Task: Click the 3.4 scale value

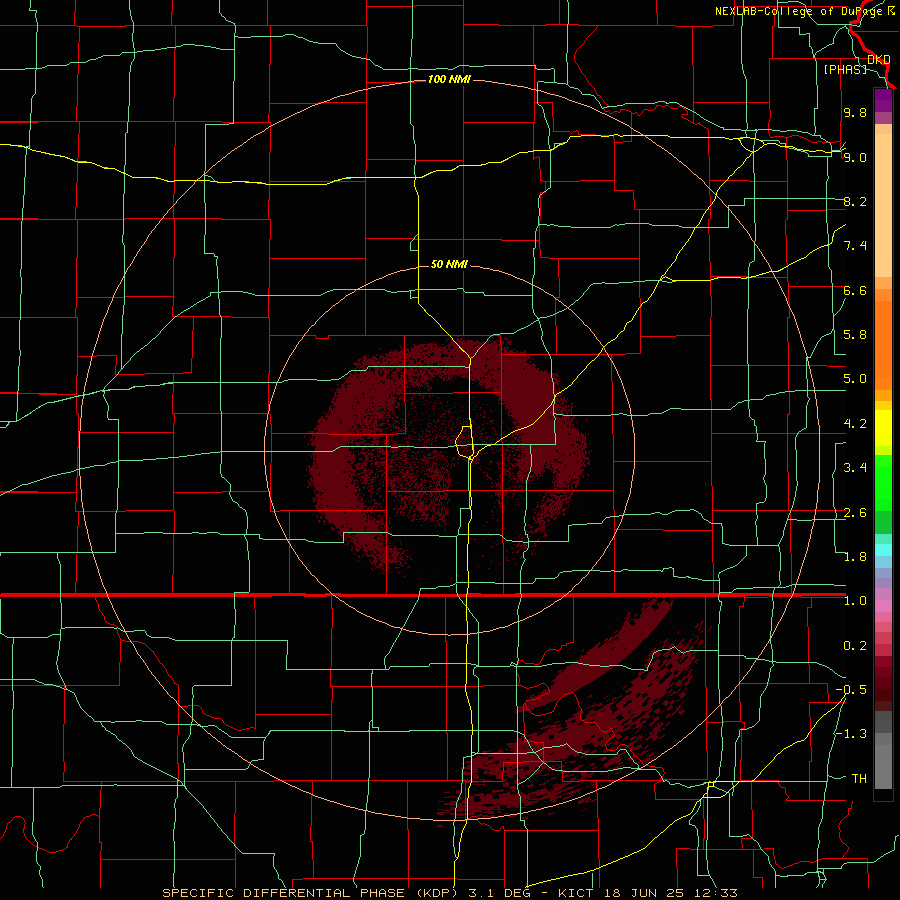Action: point(855,468)
